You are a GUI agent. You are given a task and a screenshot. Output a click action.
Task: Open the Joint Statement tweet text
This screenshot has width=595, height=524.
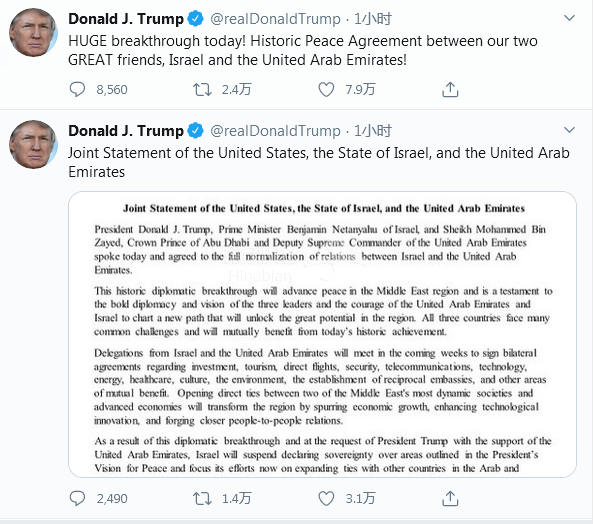319,162
